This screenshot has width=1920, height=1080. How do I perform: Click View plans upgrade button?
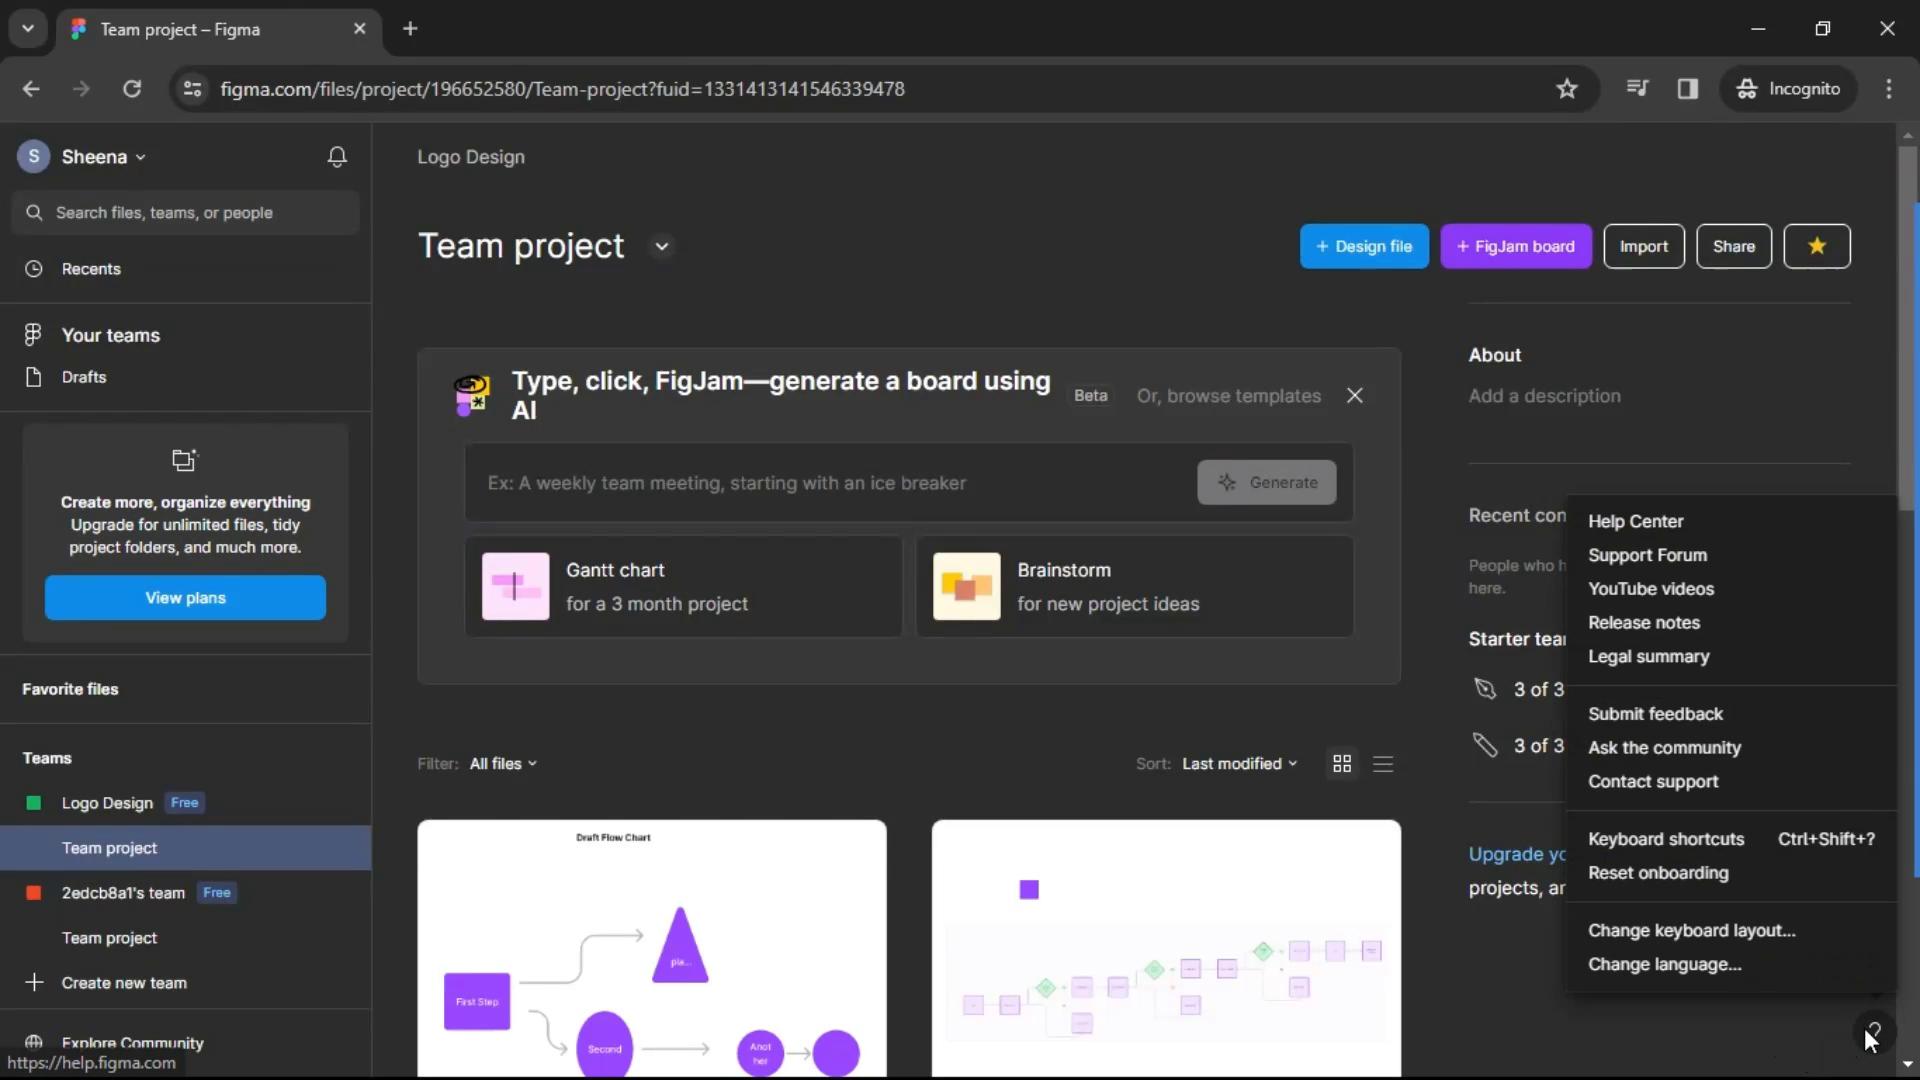186,597
